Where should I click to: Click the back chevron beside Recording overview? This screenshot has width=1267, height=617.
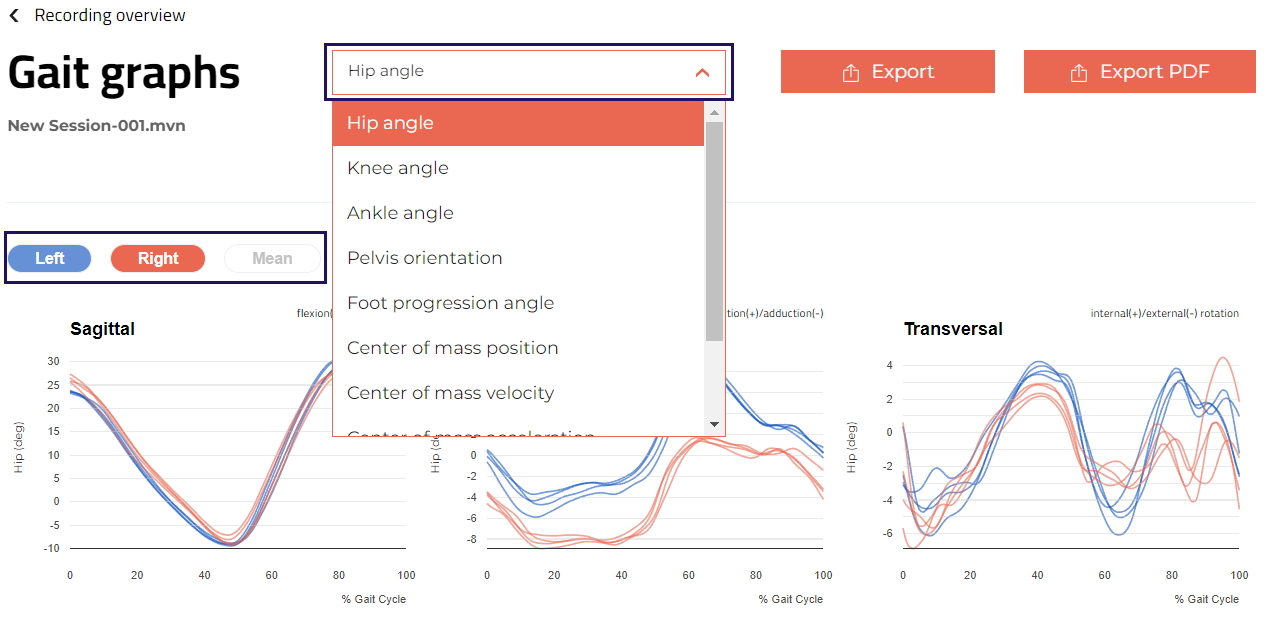pyautogui.click(x=12, y=15)
